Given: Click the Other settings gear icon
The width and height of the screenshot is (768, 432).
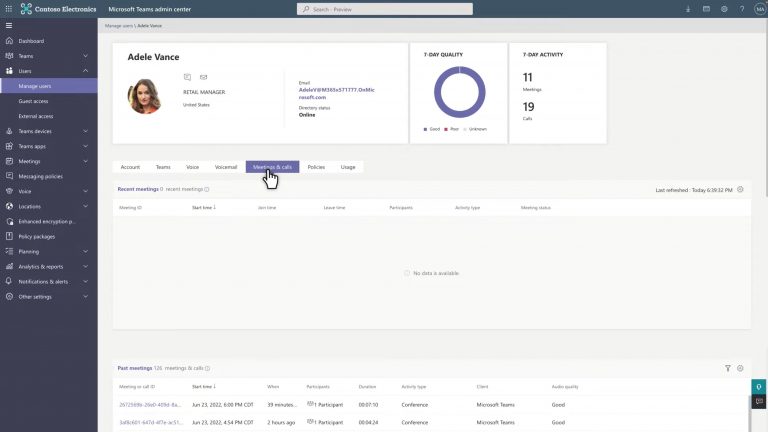Looking at the screenshot, I should (x=9, y=297).
